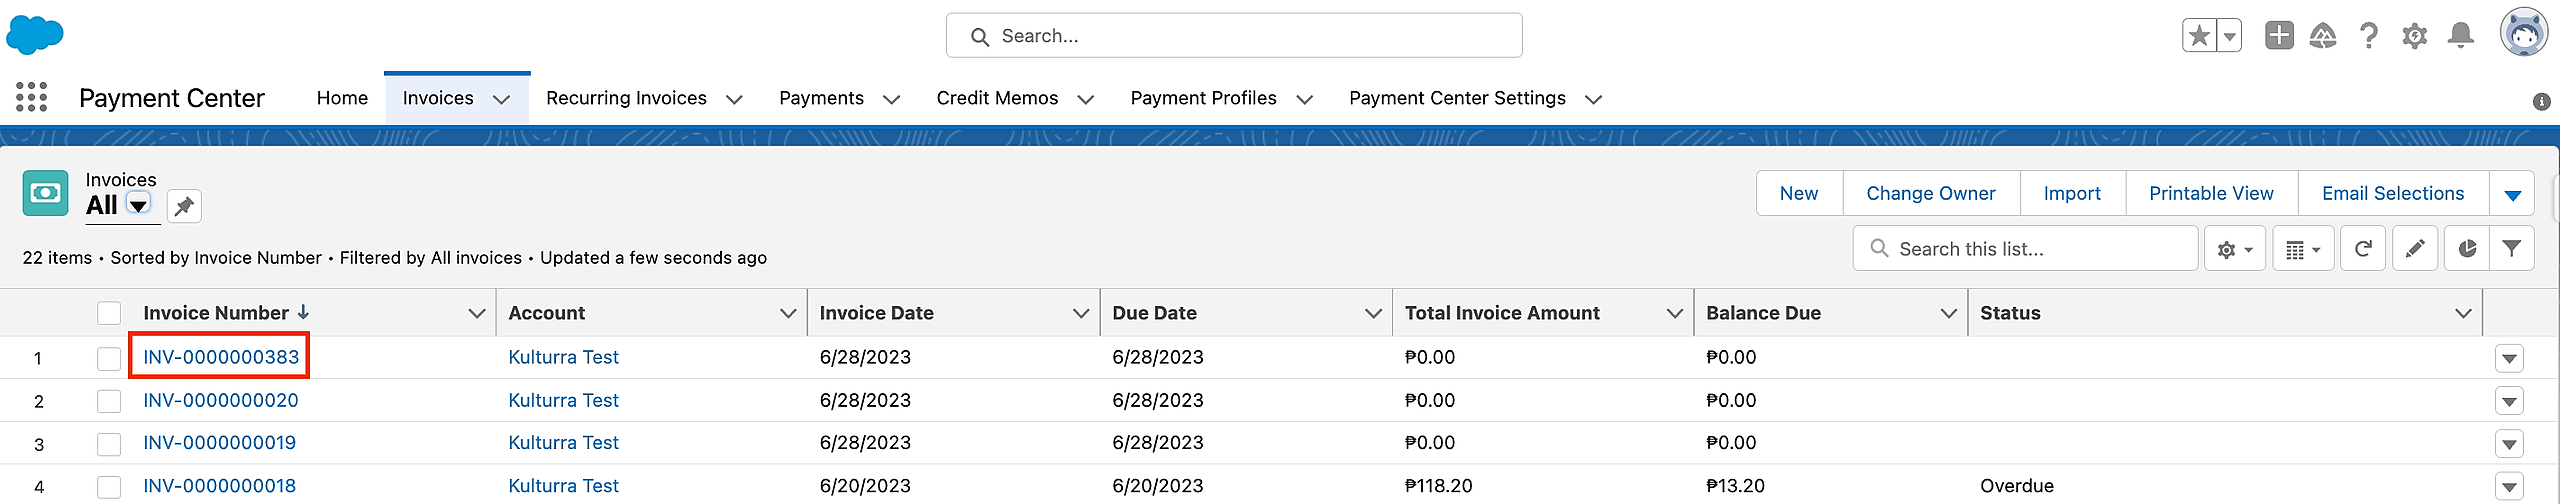The height and width of the screenshot is (504, 2560).
Task: Show the list filters funnel icon
Action: pos(2511,249)
